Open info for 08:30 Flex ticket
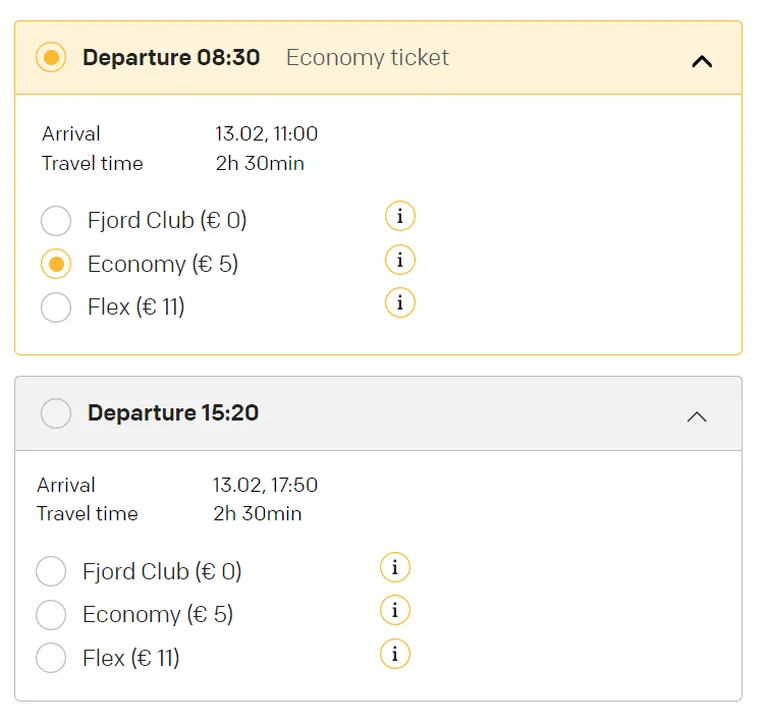 pyautogui.click(x=400, y=303)
